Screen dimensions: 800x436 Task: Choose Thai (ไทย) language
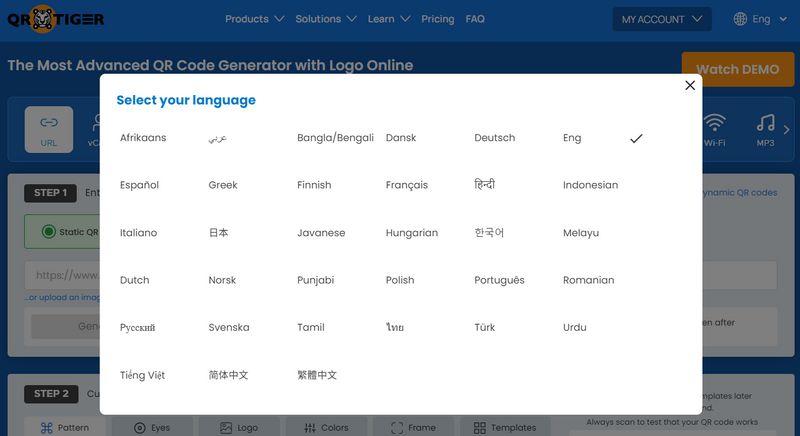(x=394, y=327)
